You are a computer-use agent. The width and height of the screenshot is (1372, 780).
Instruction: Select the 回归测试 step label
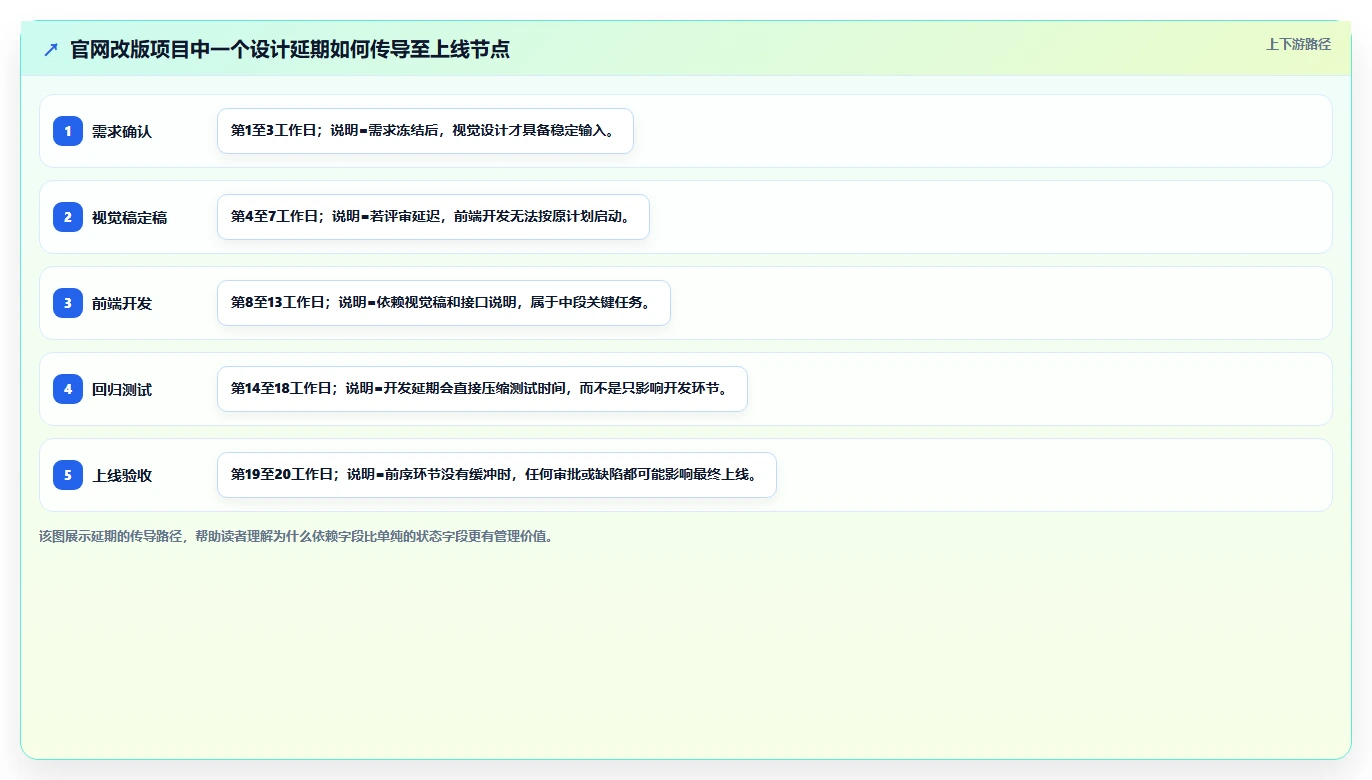(122, 389)
